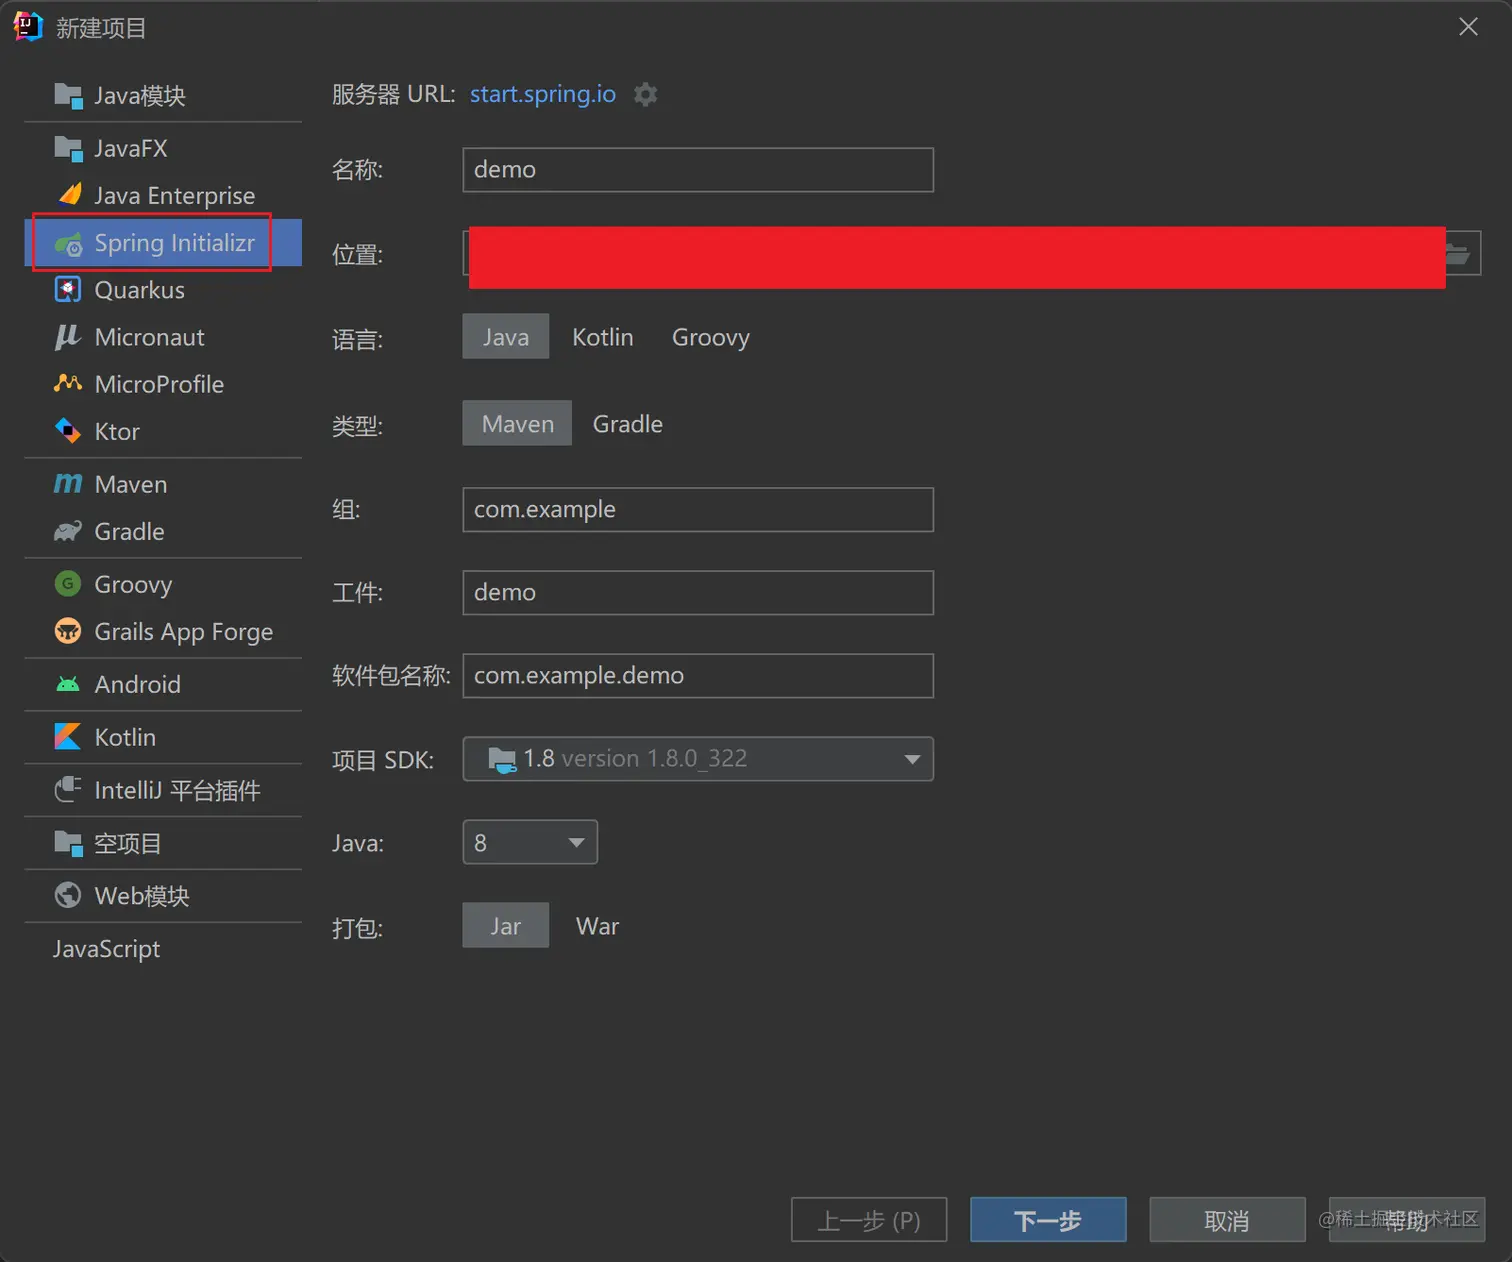Click the 组 com.example field
The height and width of the screenshot is (1262, 1512).
(698, 510)
